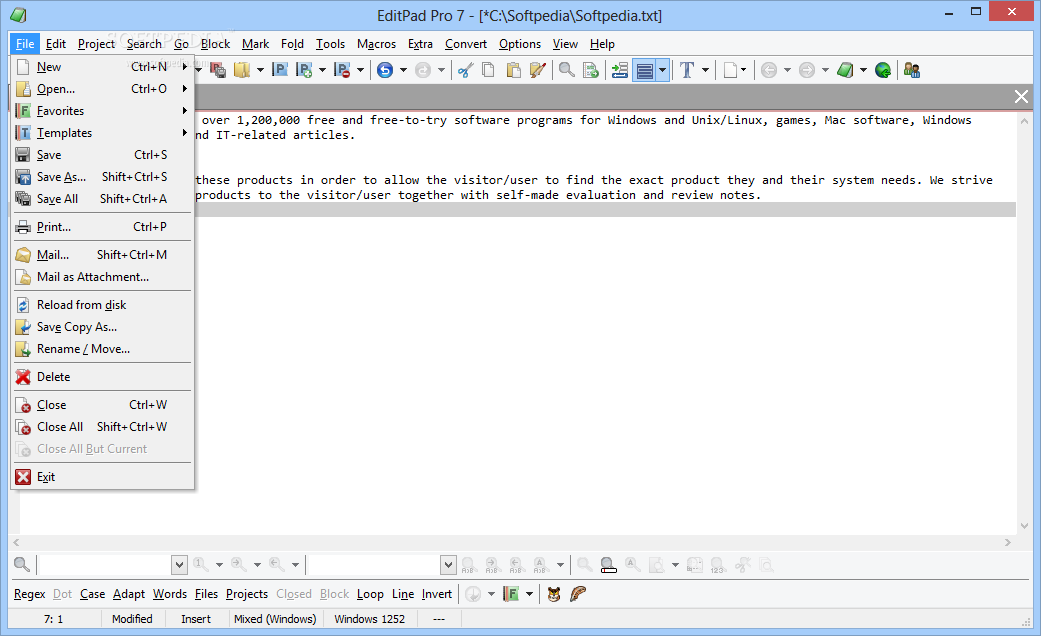1041x636 pixels.
Task: Toggle the Case search option
Action: pyautogui.click(x=92, y=594)
